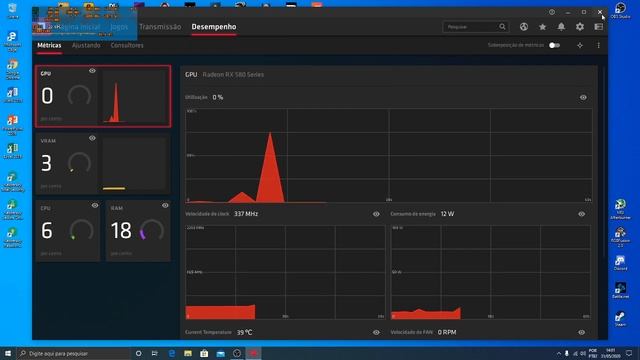
Task: Open the Consultores sub-tab
Action: 127,45
